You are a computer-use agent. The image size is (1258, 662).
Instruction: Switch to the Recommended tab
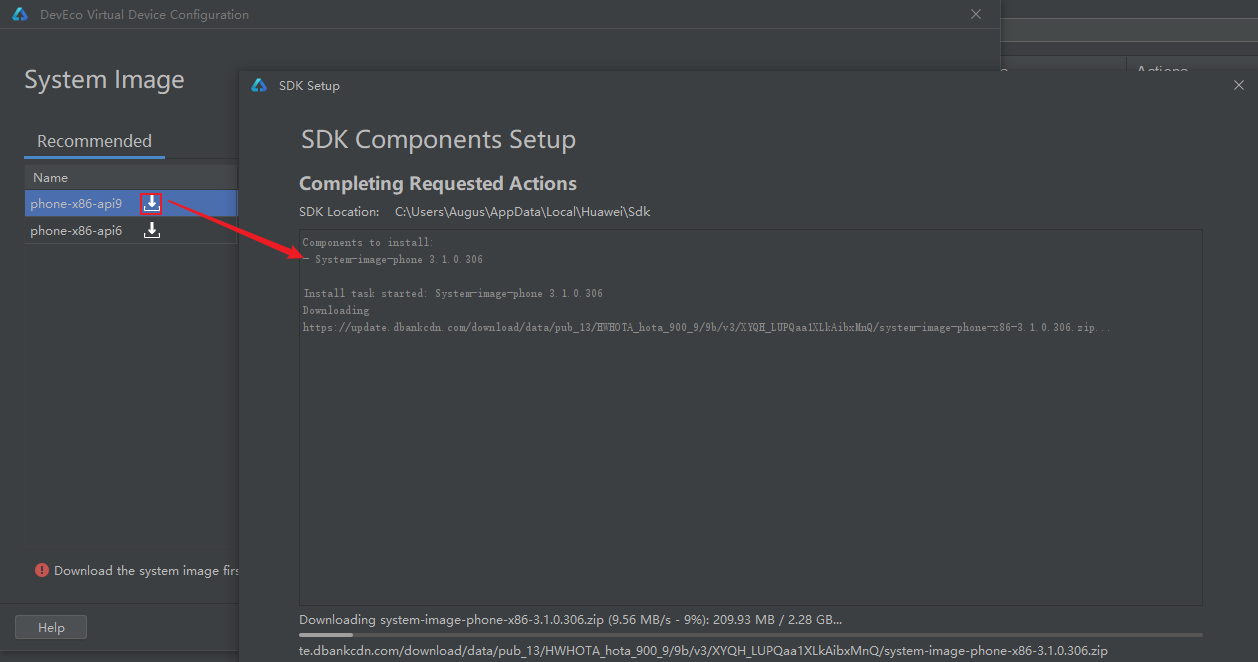[x=94, y=141]
